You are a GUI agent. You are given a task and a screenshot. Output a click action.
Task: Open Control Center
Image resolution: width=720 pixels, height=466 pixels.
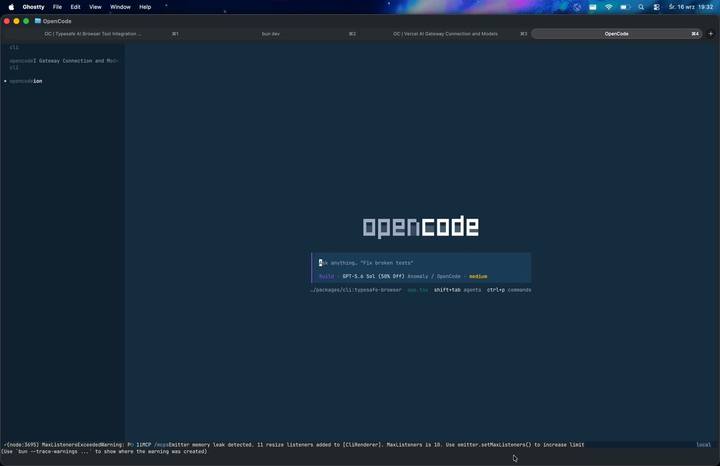pos(657,7)
